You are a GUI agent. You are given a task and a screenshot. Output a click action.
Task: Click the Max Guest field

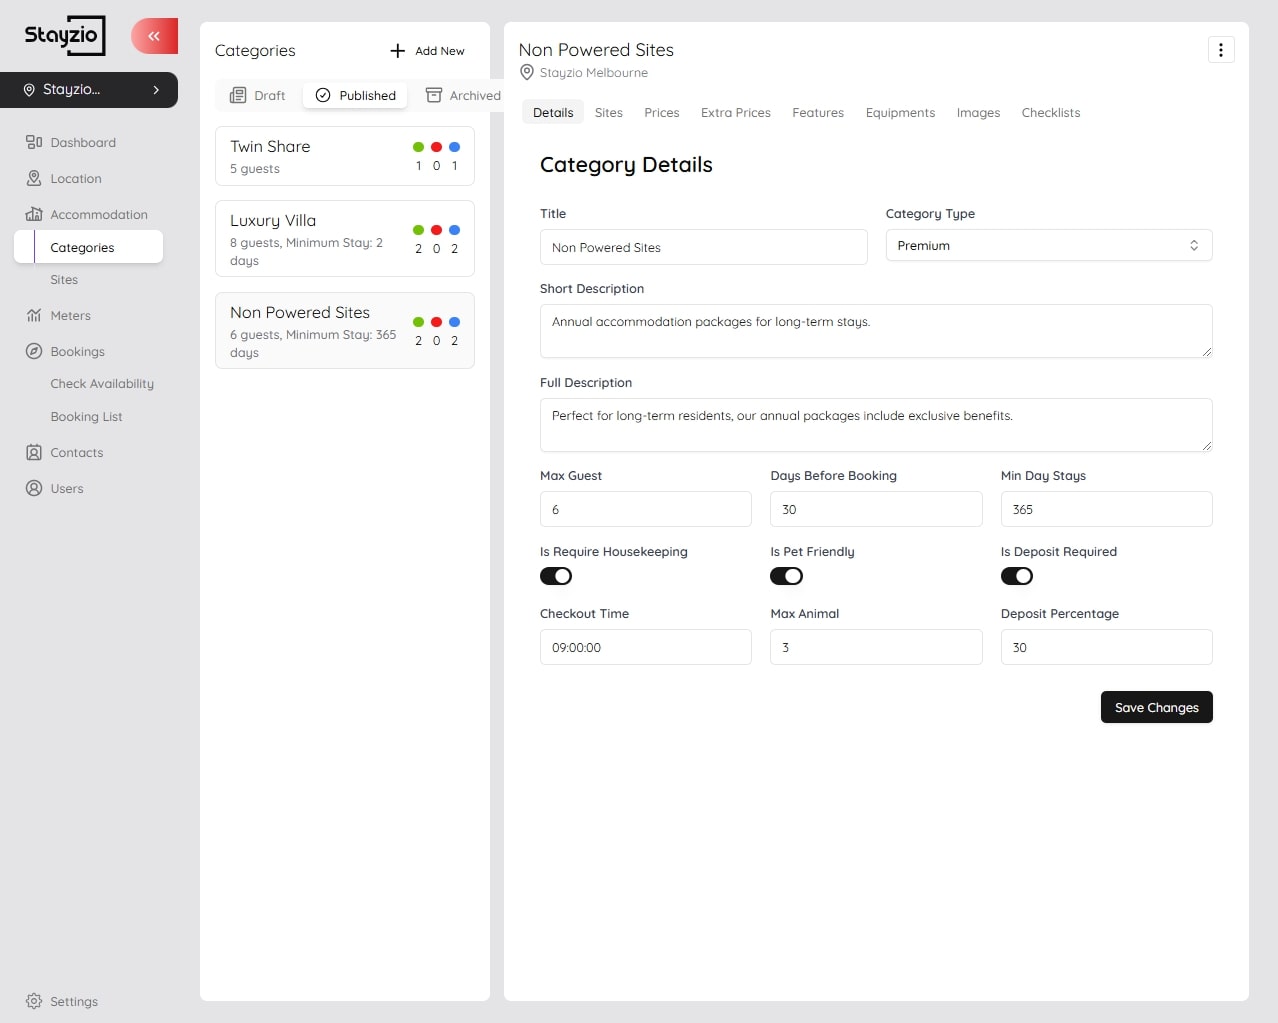click(646, 509)
